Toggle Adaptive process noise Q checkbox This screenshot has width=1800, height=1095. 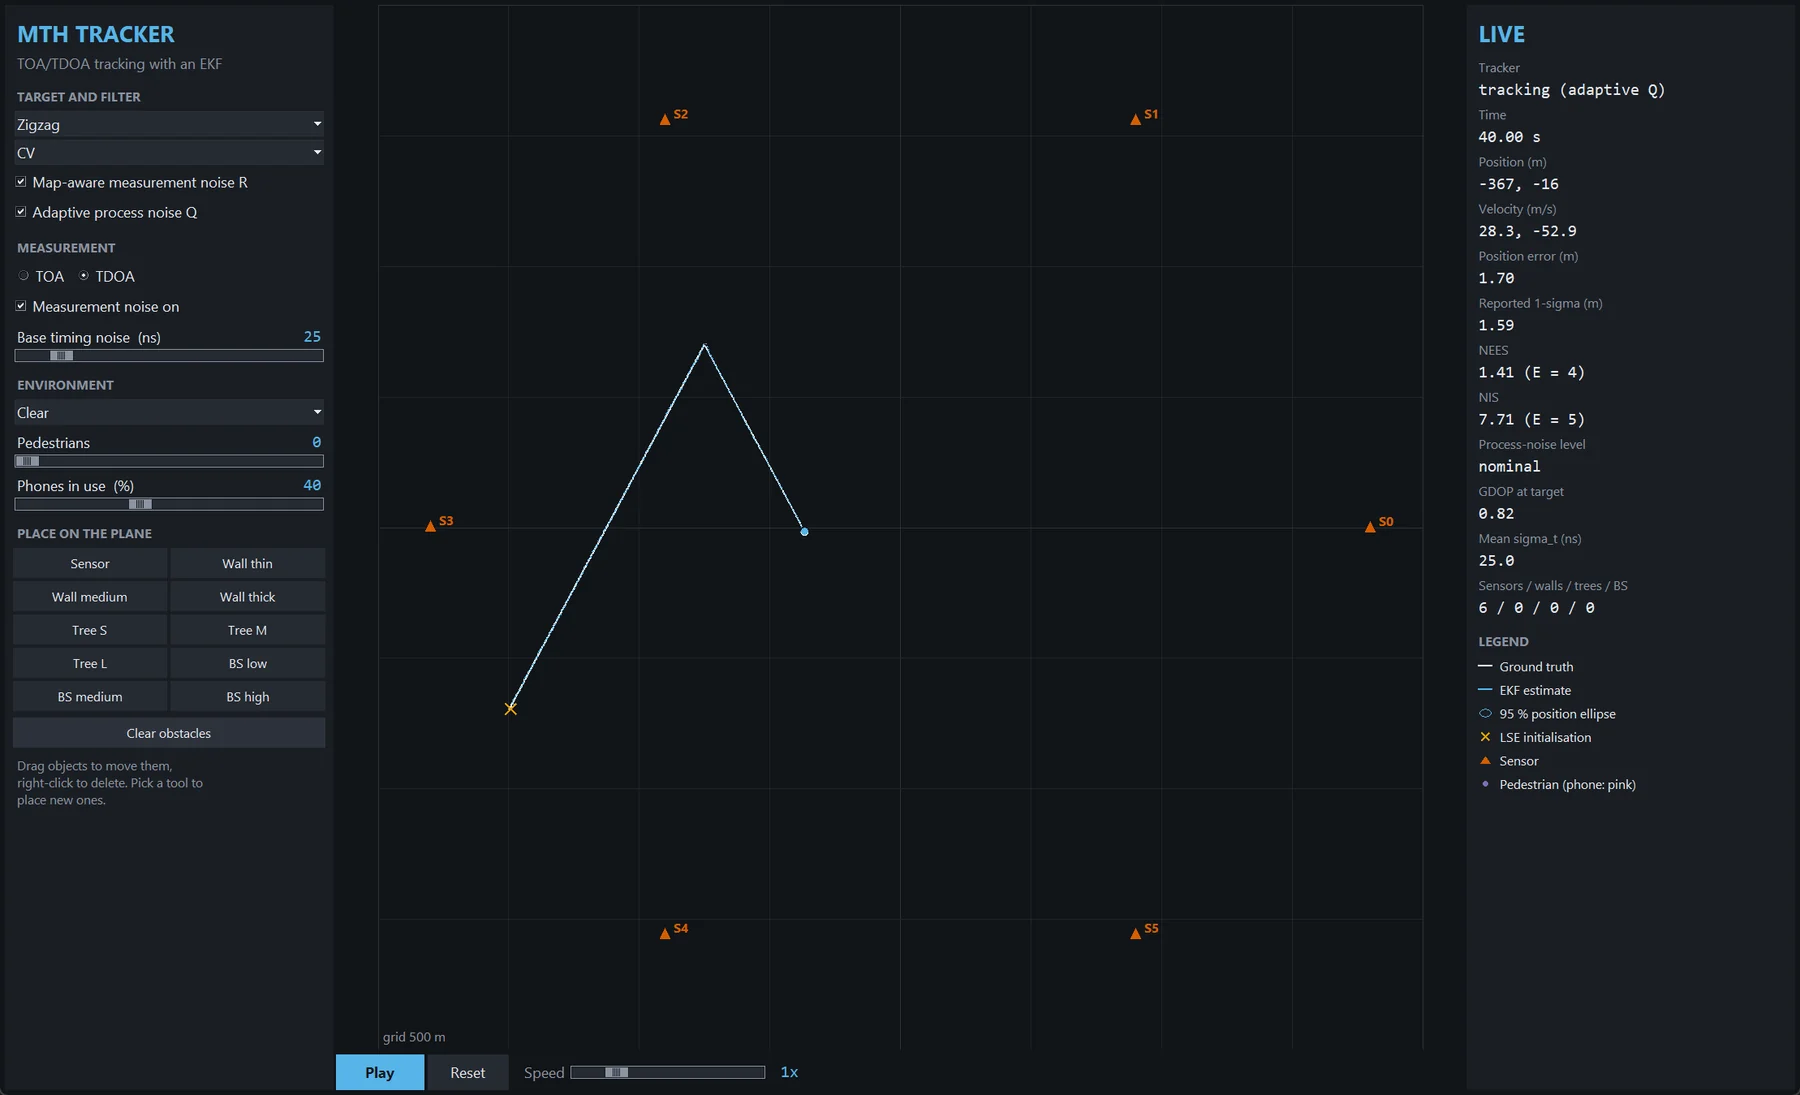pyautogui.click(x=21, y=212)
